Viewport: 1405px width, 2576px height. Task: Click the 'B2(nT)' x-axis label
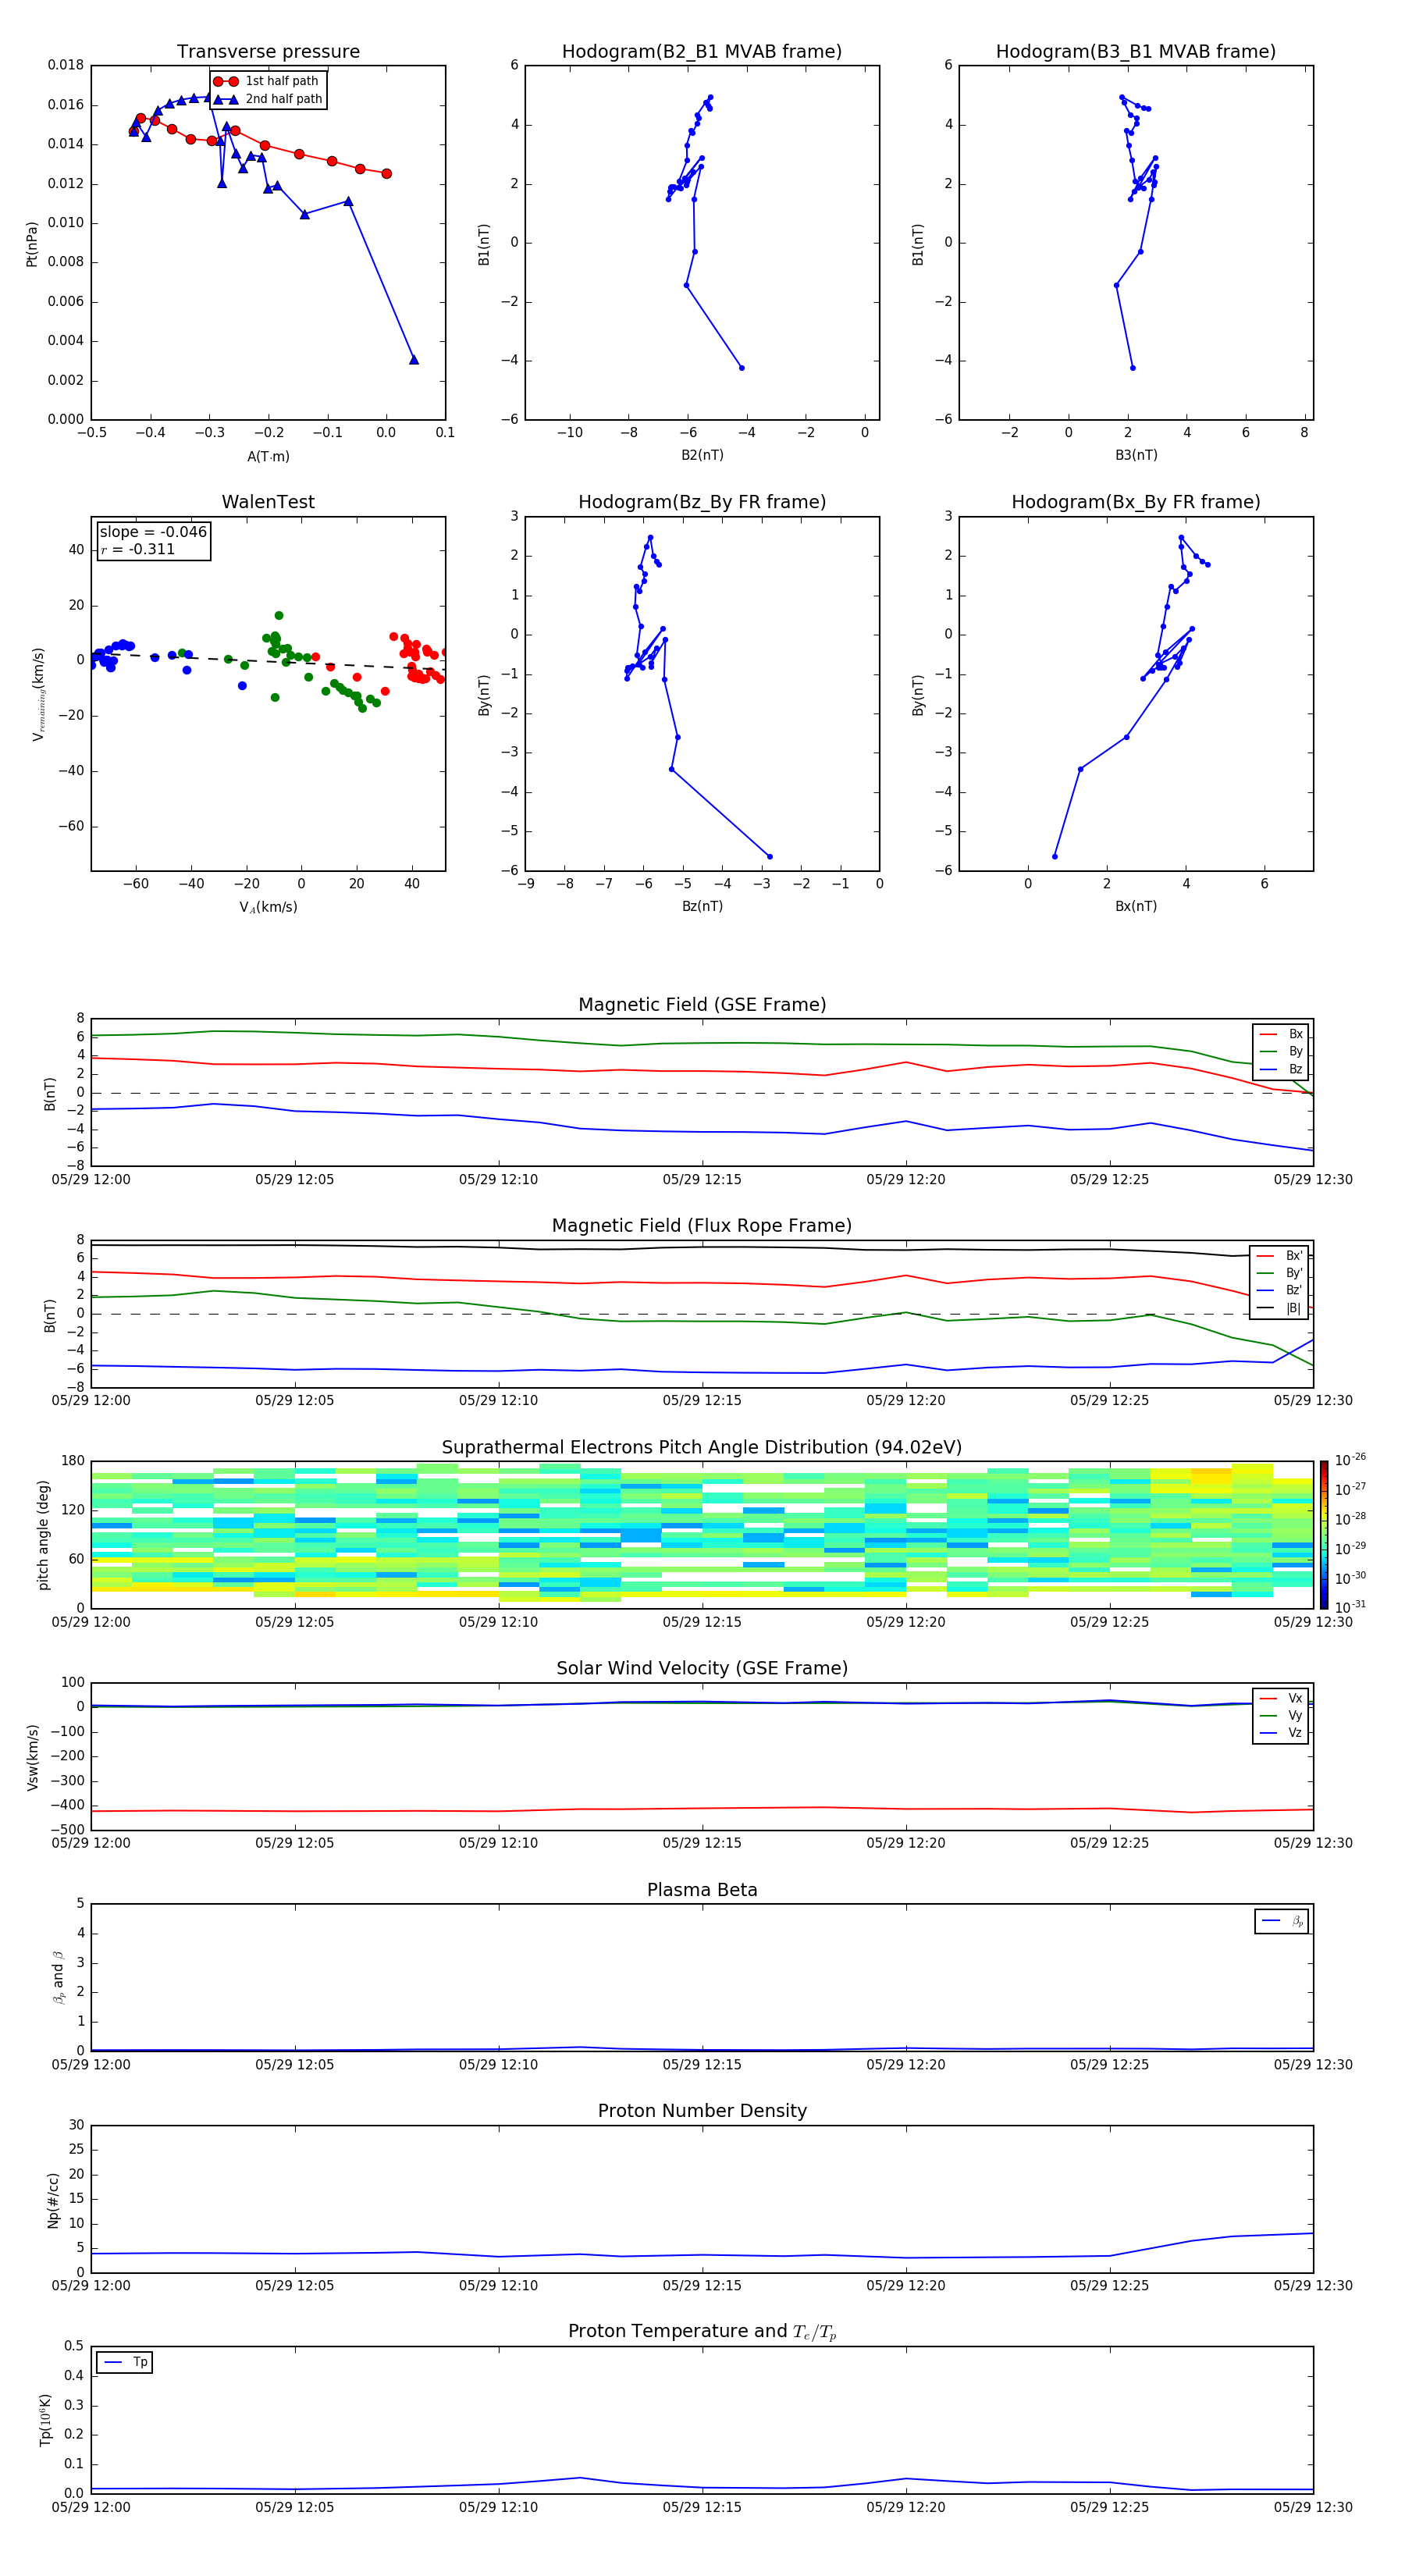coord(702,455)
